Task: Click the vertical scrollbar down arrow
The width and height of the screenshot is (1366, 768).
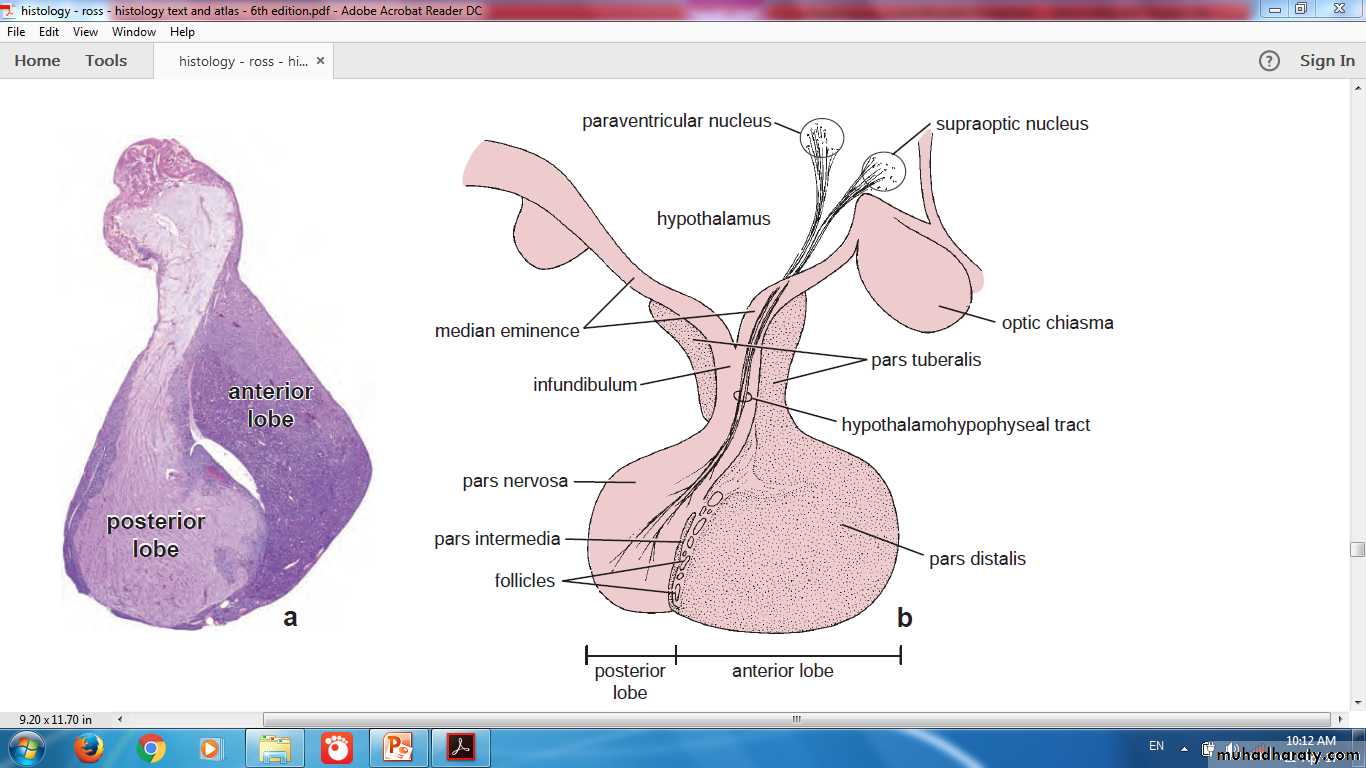Action: (x=1357, y=703)
